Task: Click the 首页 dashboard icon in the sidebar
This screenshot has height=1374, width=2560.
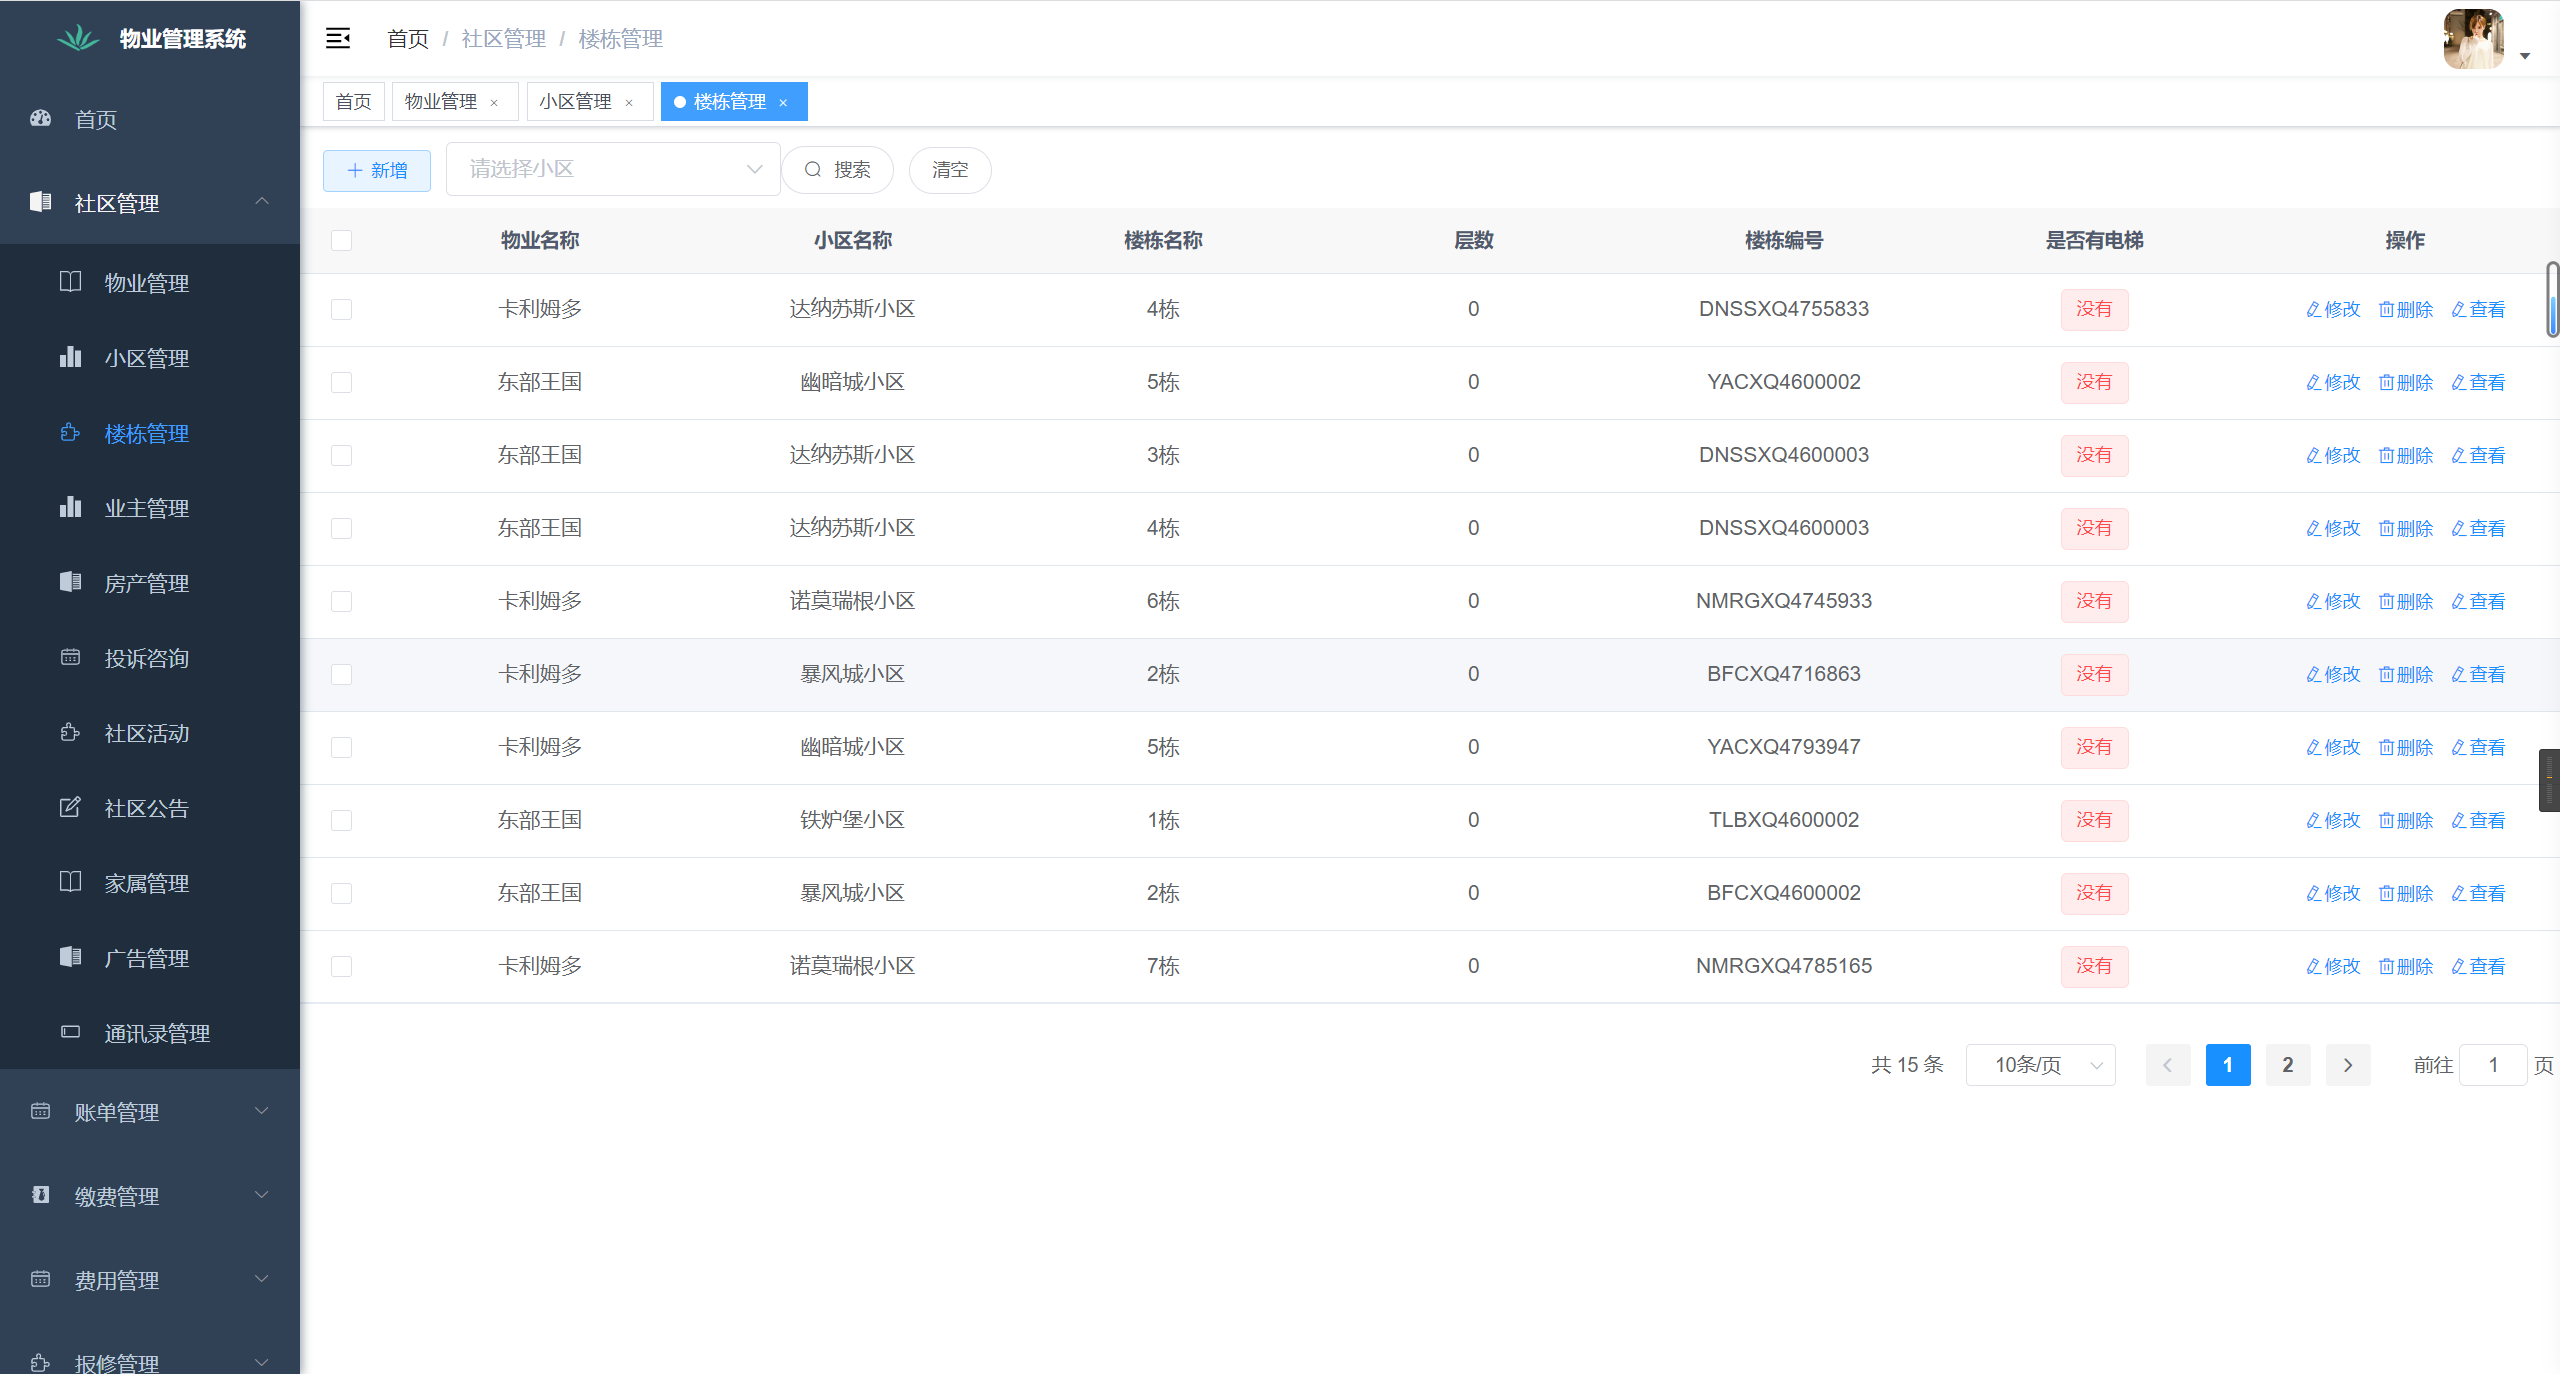Action: click(x=40, y=118)
